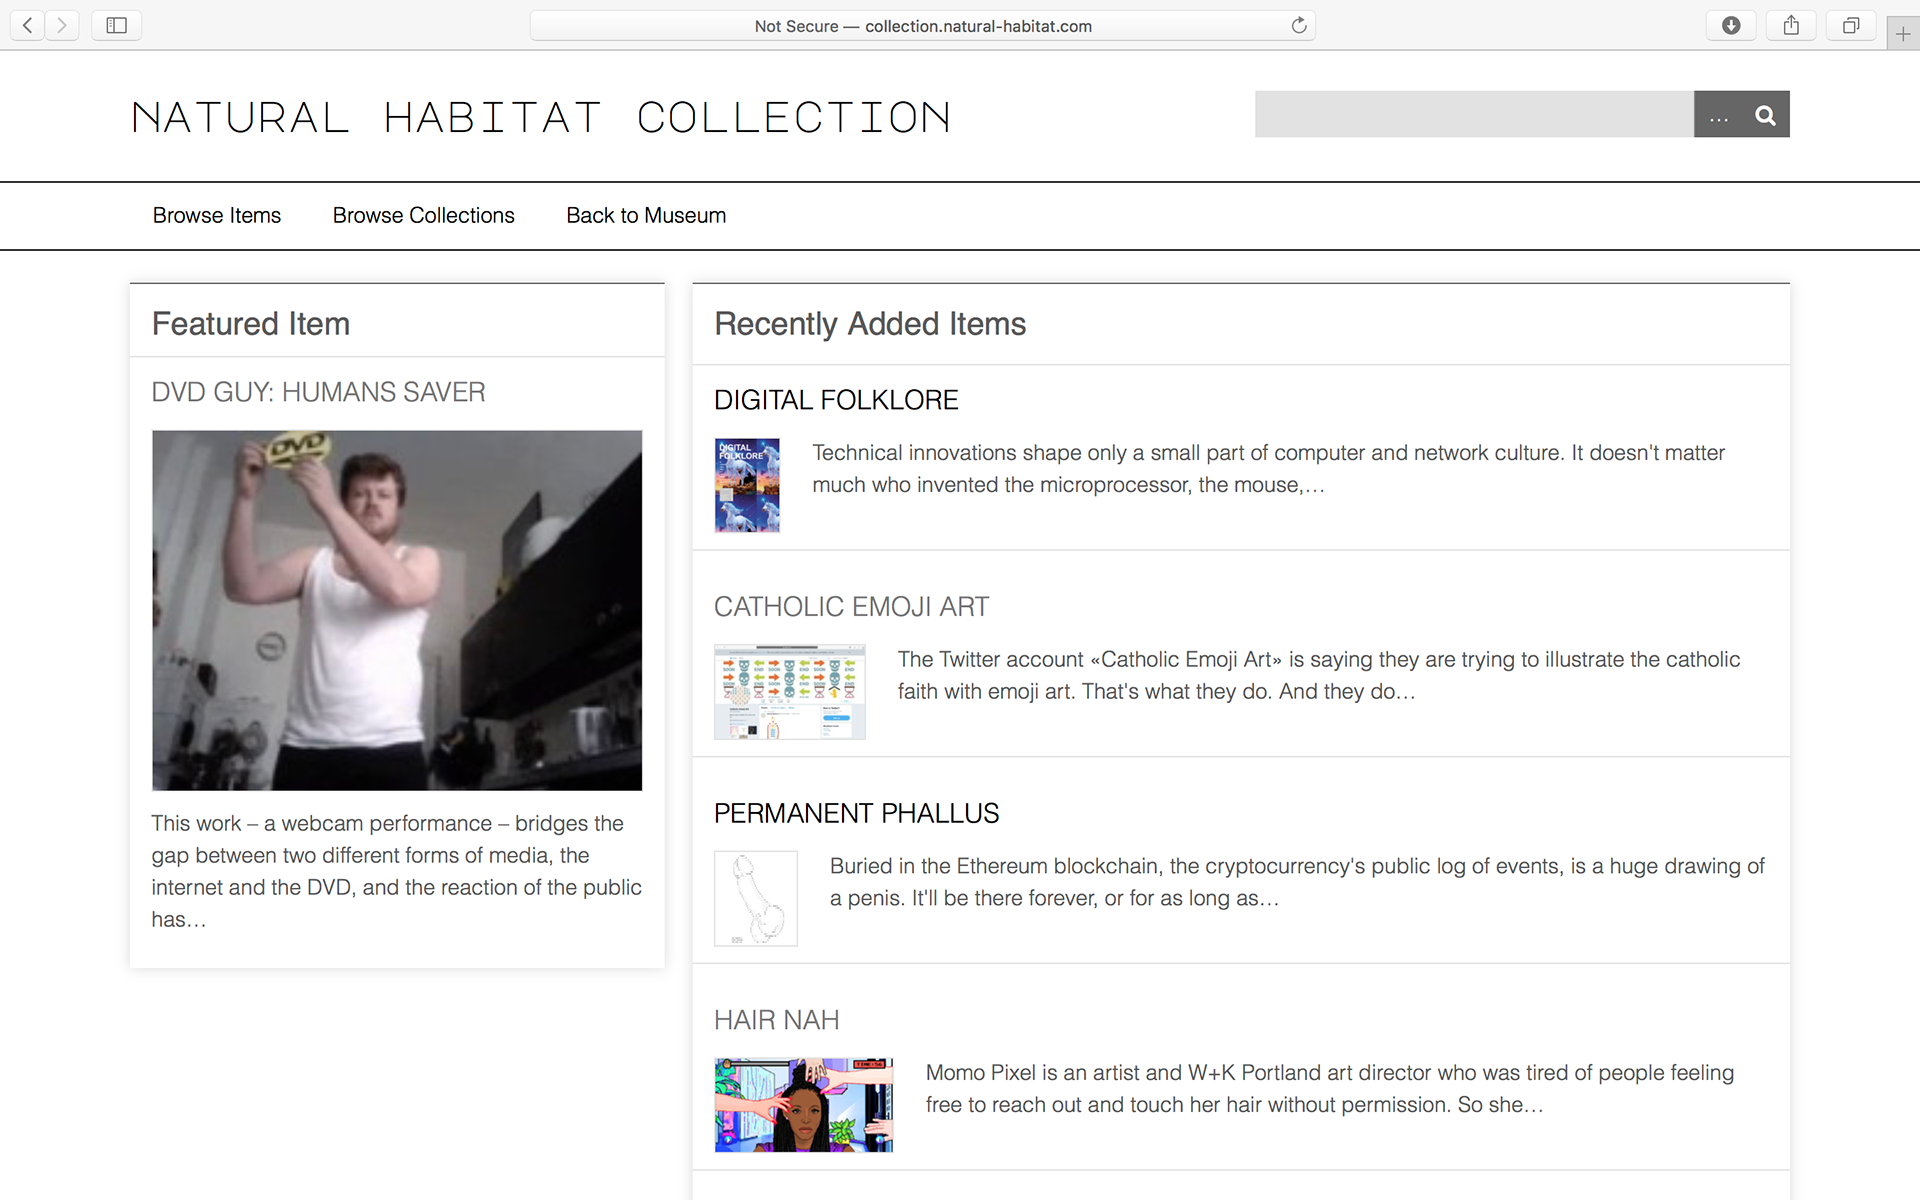Open the Safari share menu

(1791, 25)
